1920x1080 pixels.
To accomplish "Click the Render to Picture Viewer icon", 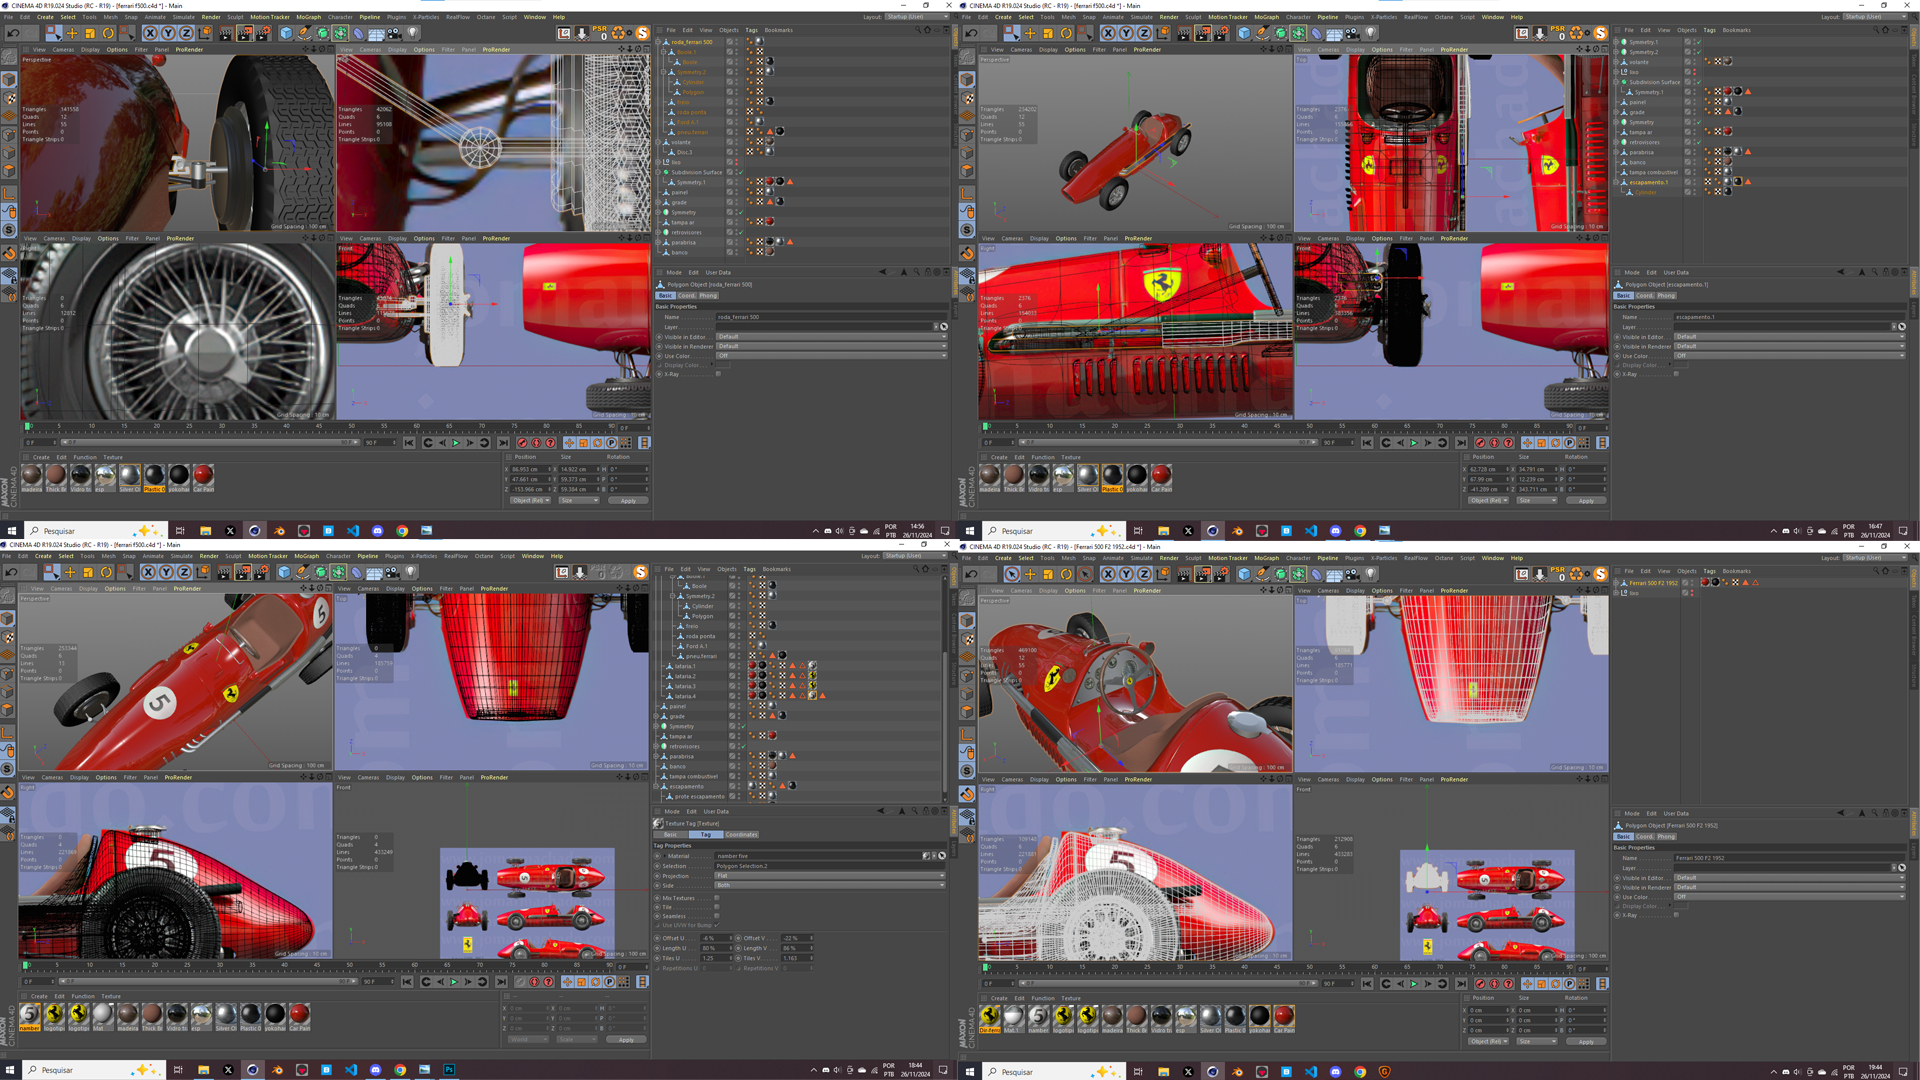I will tap(246, 33).
